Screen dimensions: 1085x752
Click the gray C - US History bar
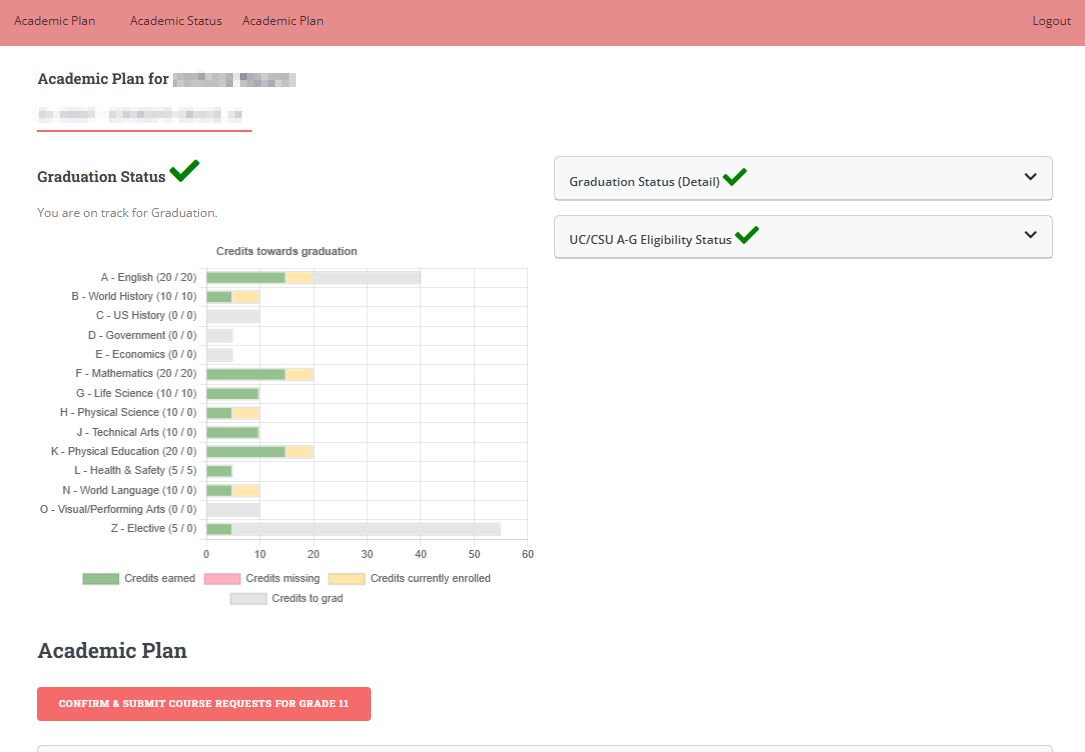(x=232, y=316)
